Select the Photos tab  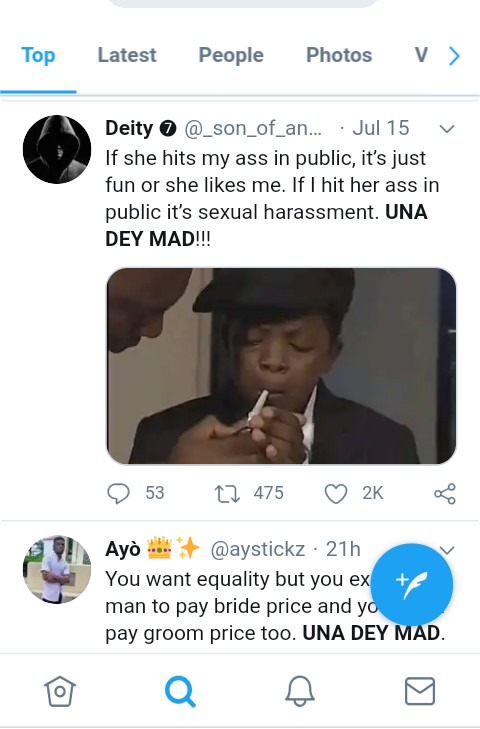(339, 55)
